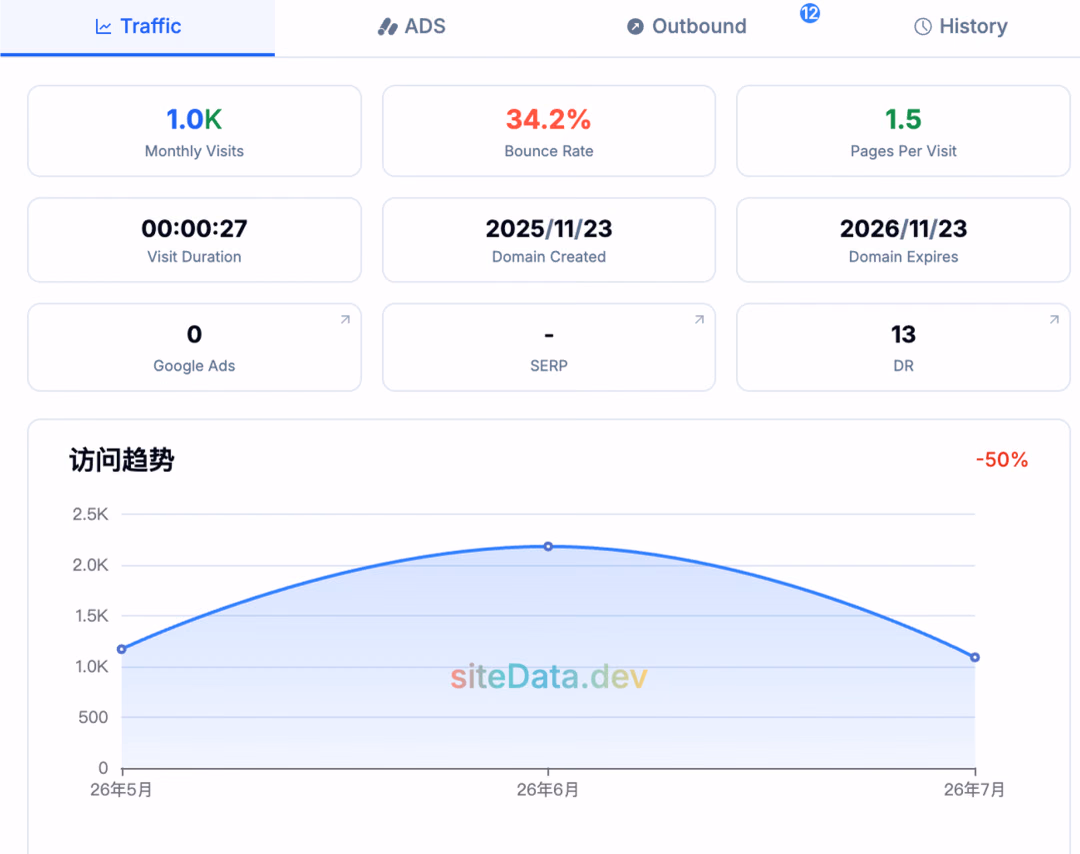Screen dimensions: 1080x854
Task: Switch to the Outbound tab
Action: pos(687,27)
